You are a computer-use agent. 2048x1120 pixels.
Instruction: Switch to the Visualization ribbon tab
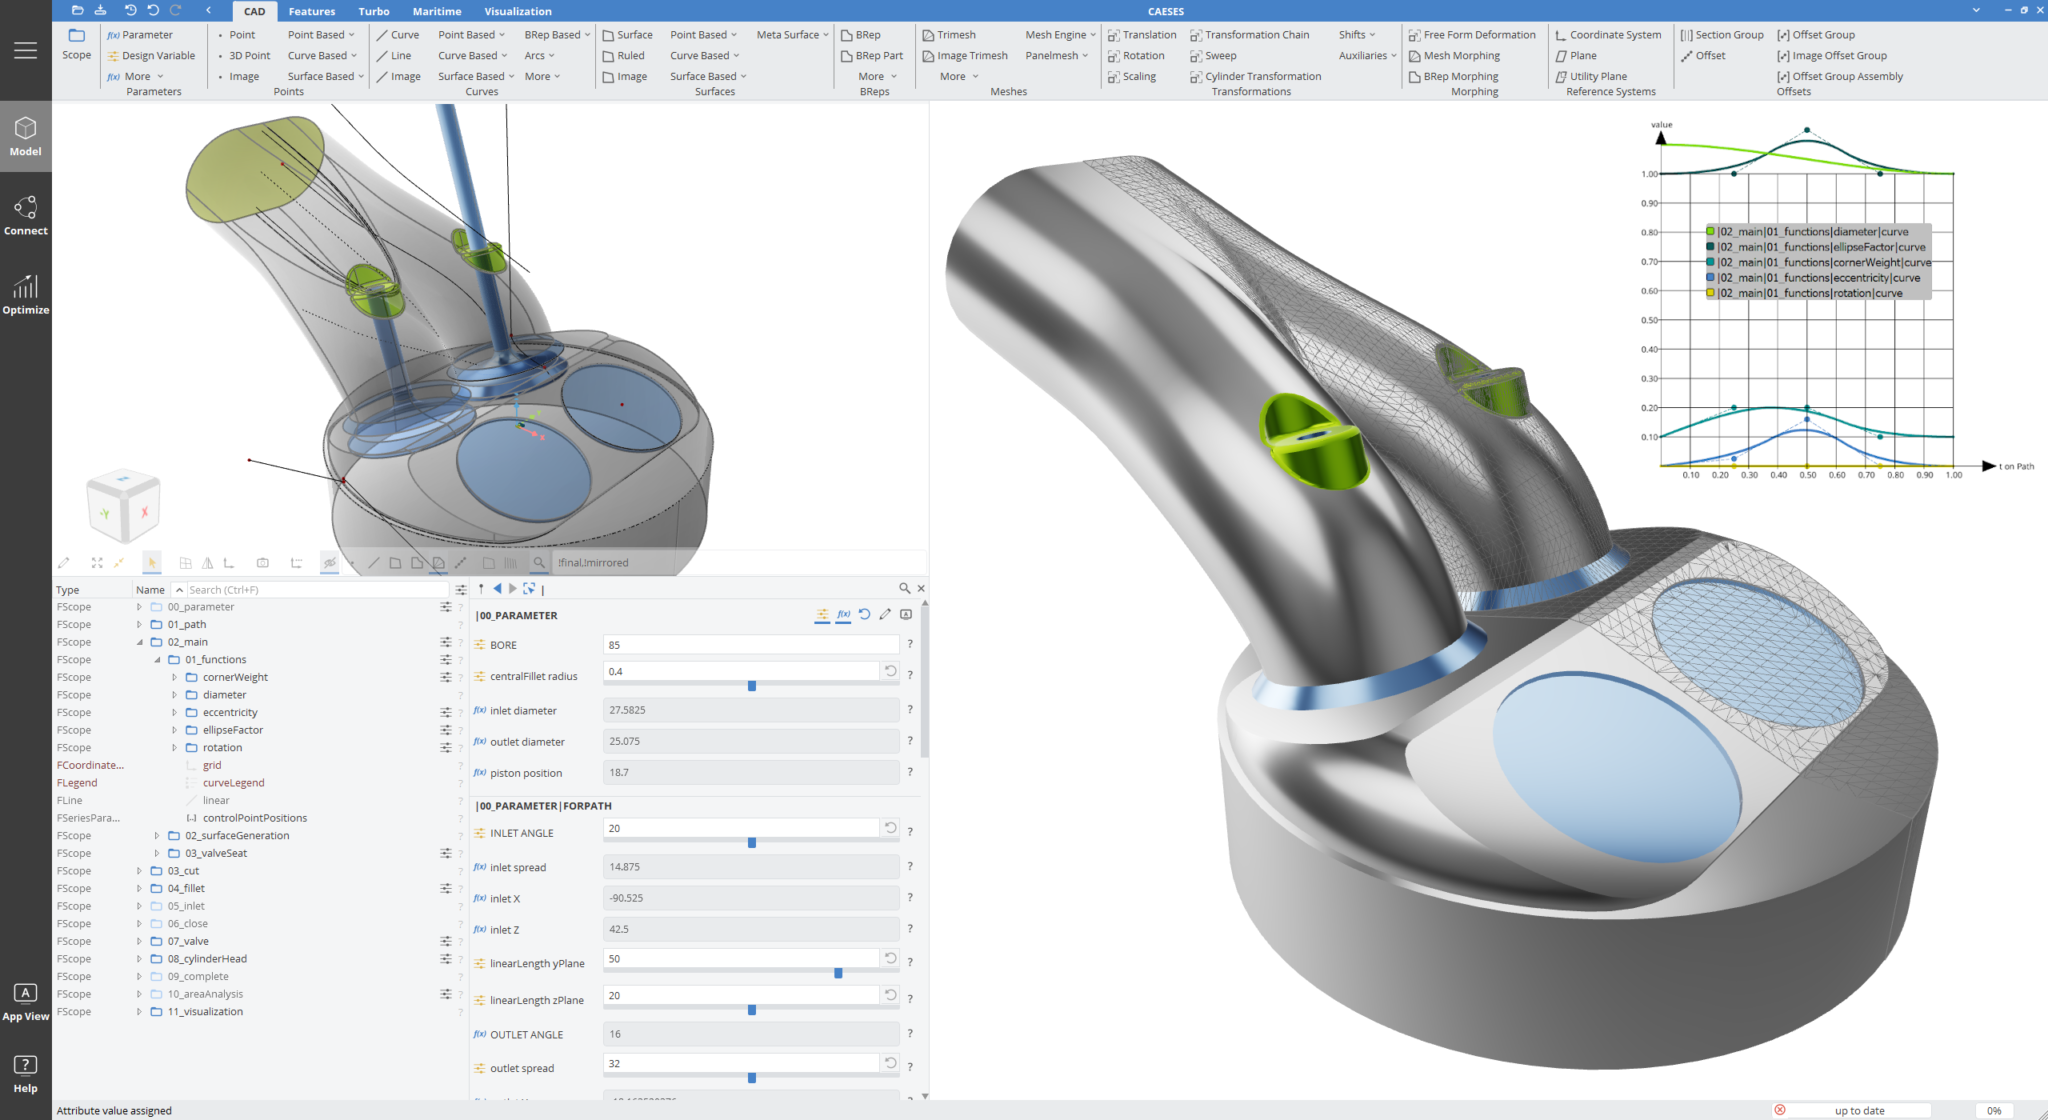[518, 11]
